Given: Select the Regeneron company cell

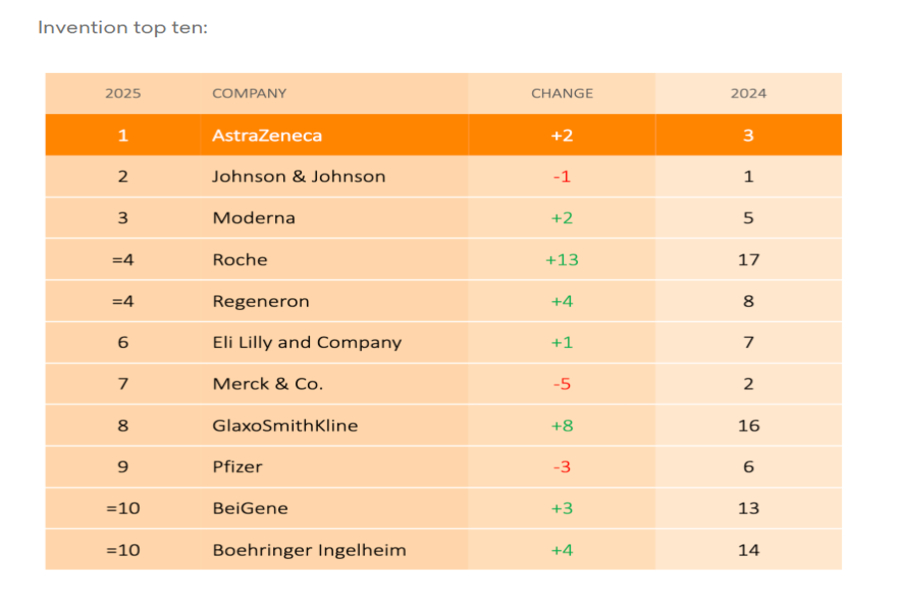Looking at the screenshot, I should (x=260, y=301).
